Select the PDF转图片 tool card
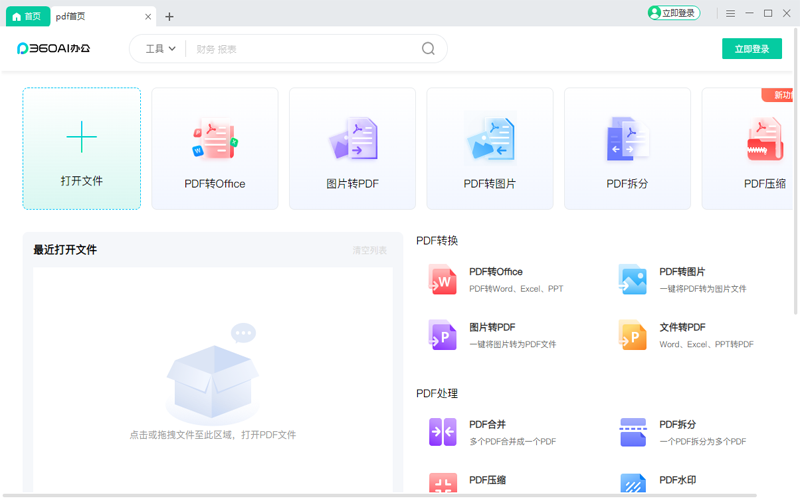The width and height of the screenshot is (800, 500). pos(489,149)
